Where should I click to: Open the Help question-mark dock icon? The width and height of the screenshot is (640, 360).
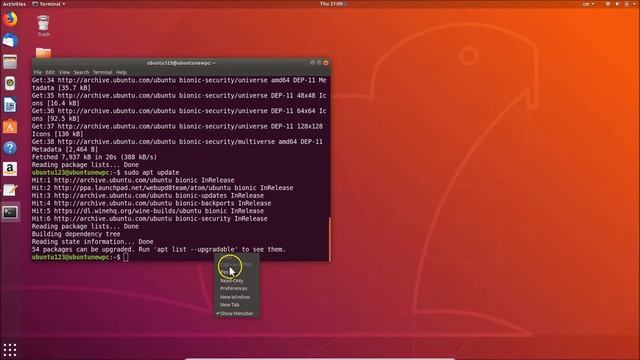tap(10, 148)
